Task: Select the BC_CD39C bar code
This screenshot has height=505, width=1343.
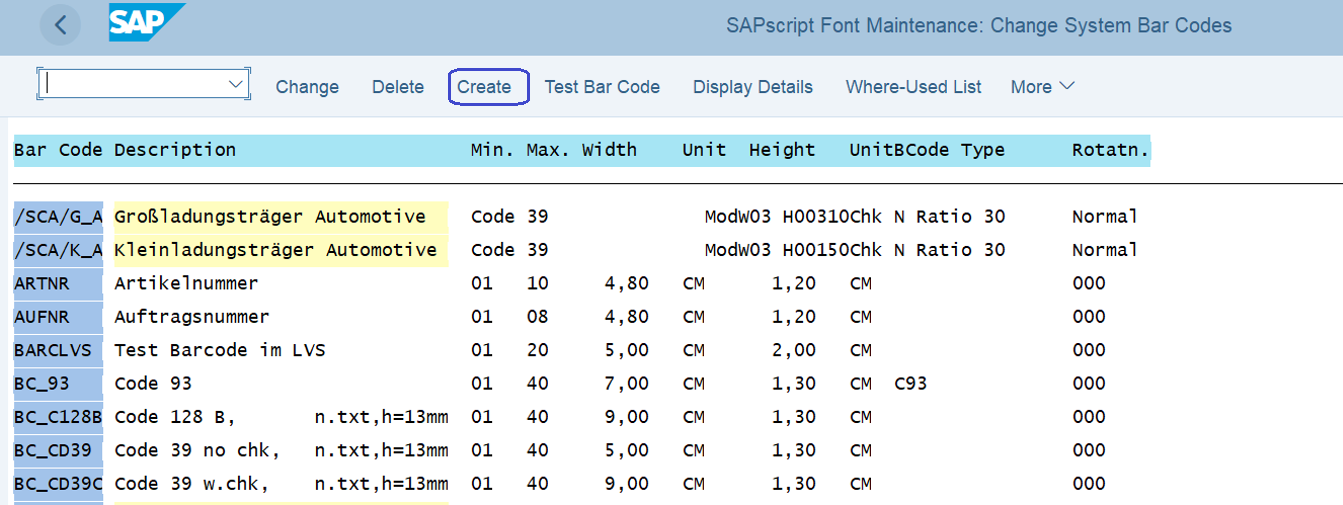Action: 58,484
